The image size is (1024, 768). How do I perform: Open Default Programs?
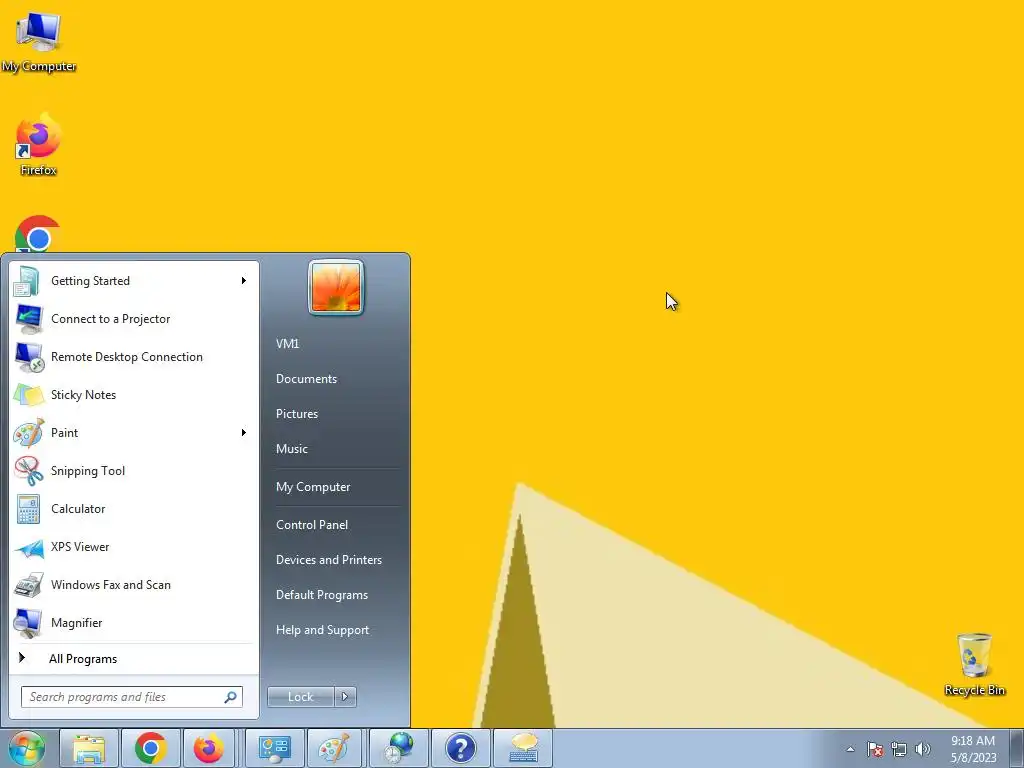(x=322, y=595)
